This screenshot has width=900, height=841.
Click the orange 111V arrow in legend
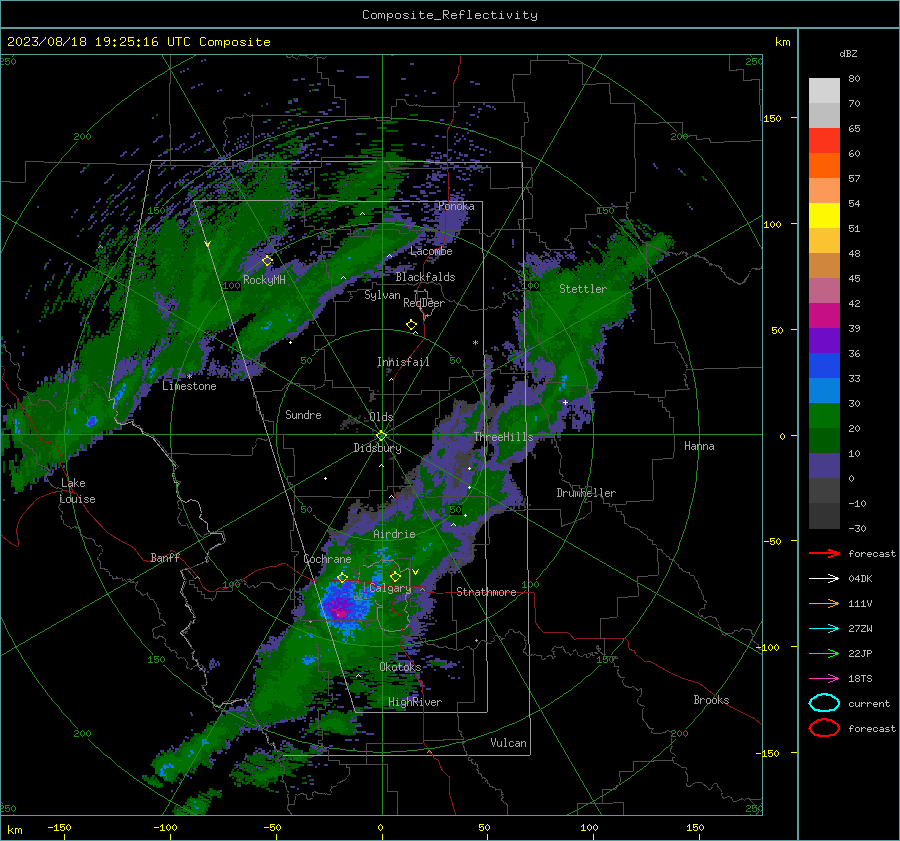[824, 603]
